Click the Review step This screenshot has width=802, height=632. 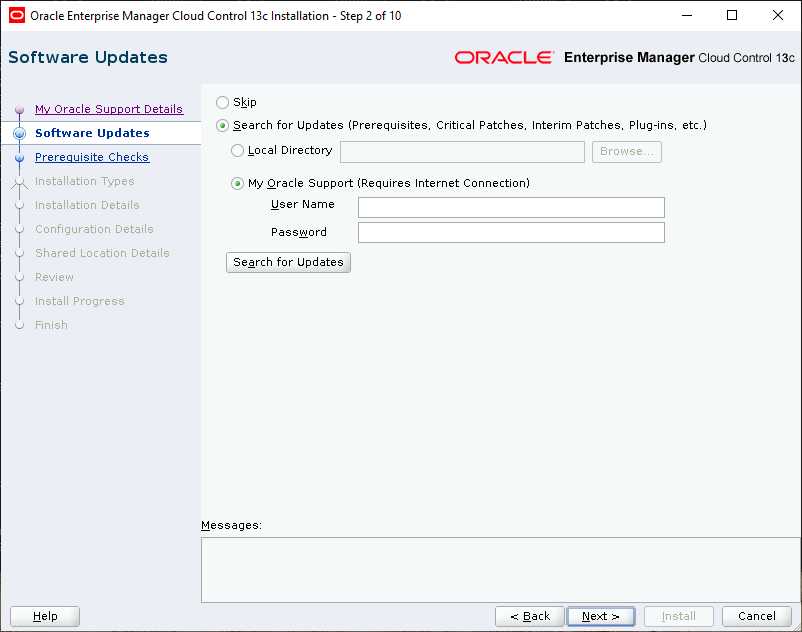coord(54,277)
